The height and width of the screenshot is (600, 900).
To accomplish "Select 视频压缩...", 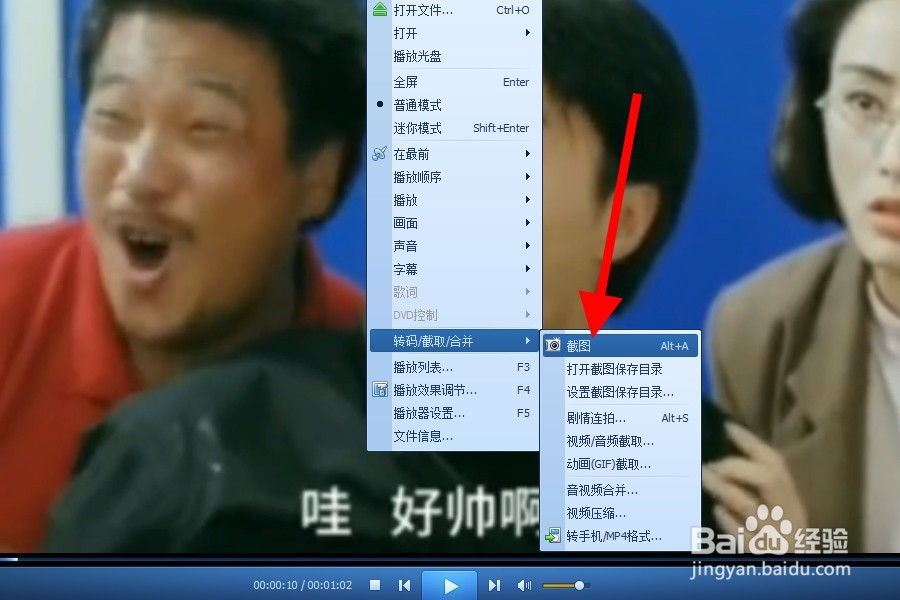I will [620, 513].
